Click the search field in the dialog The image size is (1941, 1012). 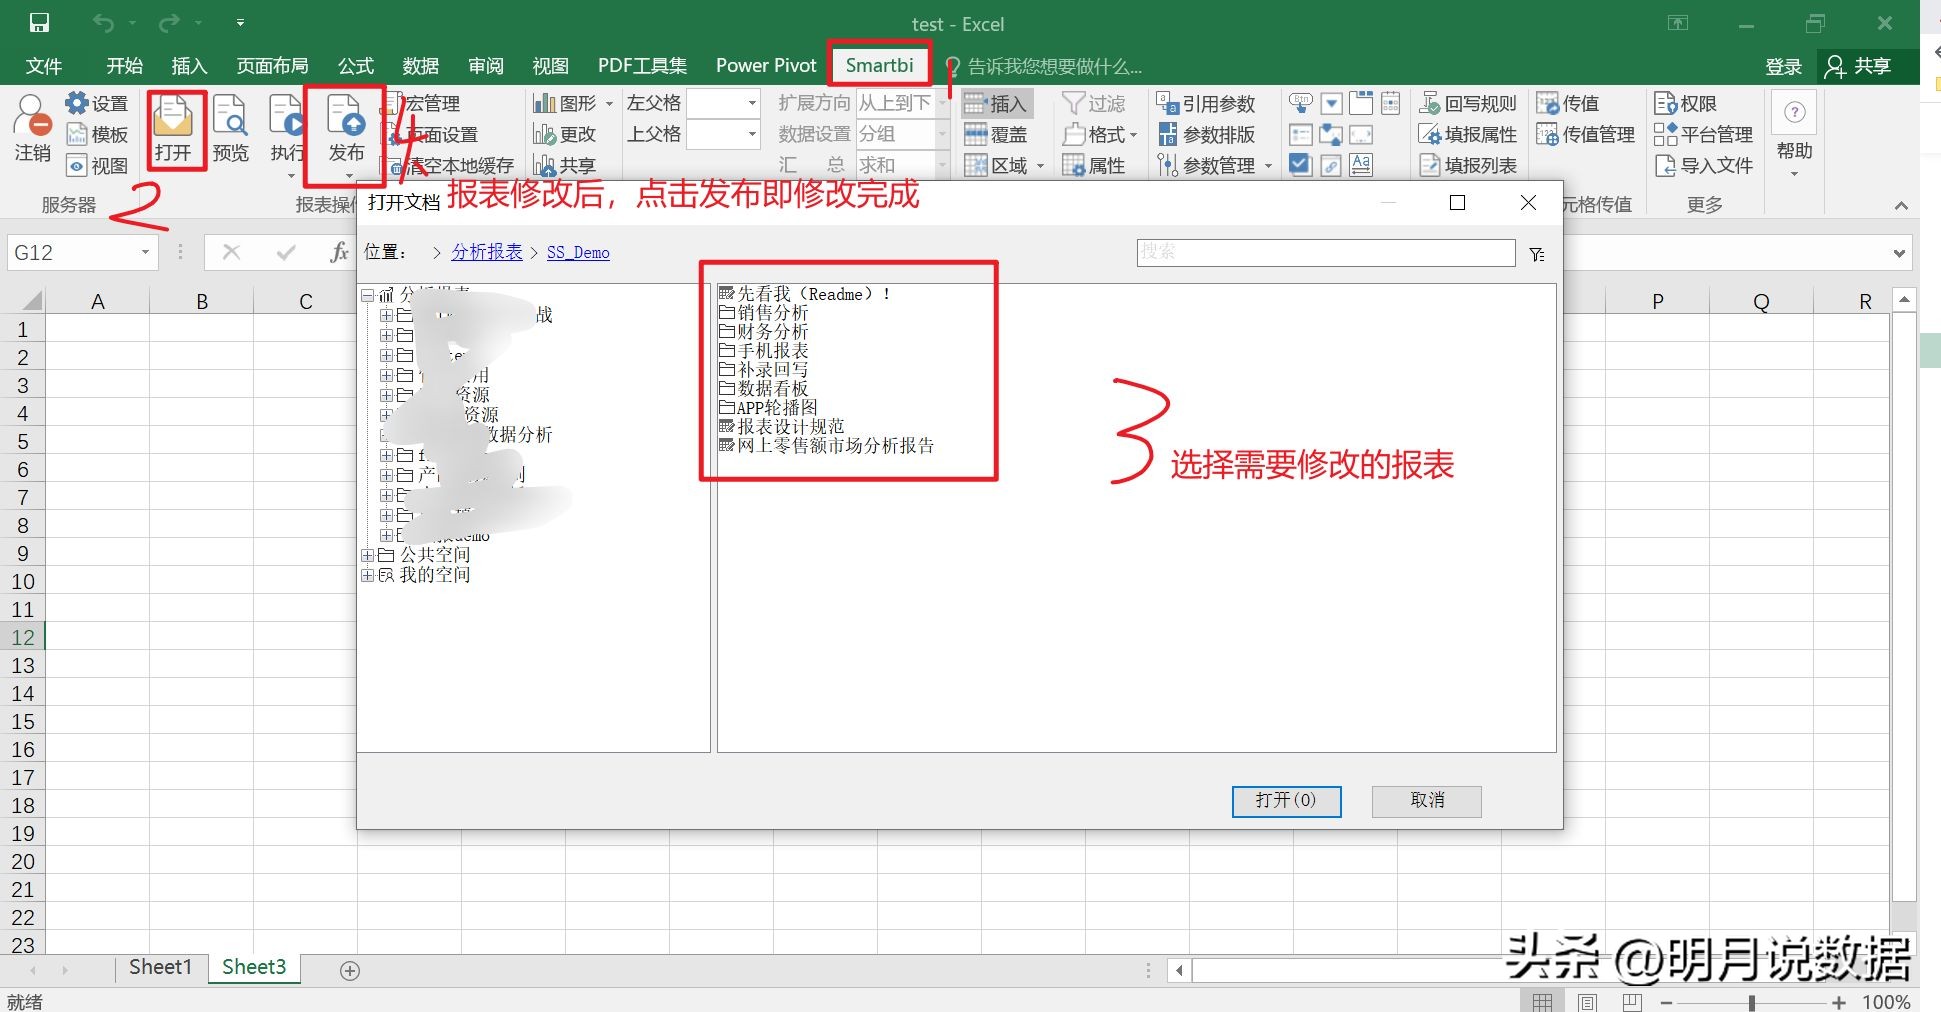[x=1324, y=252]
